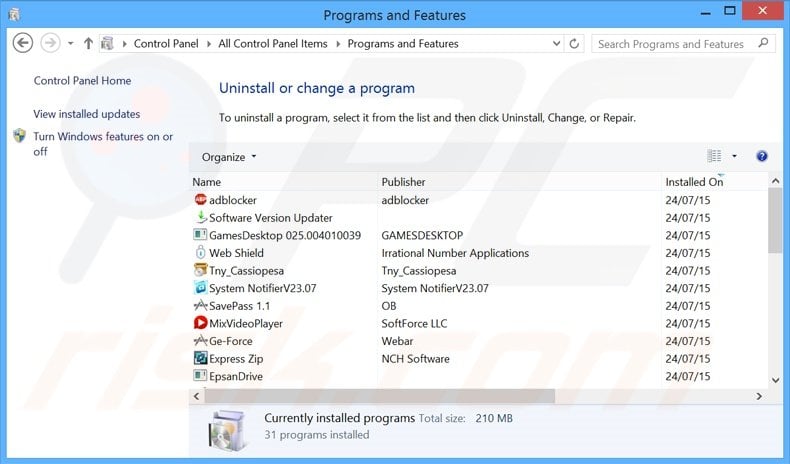790x464 pixels.
Task: Click the scroll right arrow
Action: coord(759,396)
